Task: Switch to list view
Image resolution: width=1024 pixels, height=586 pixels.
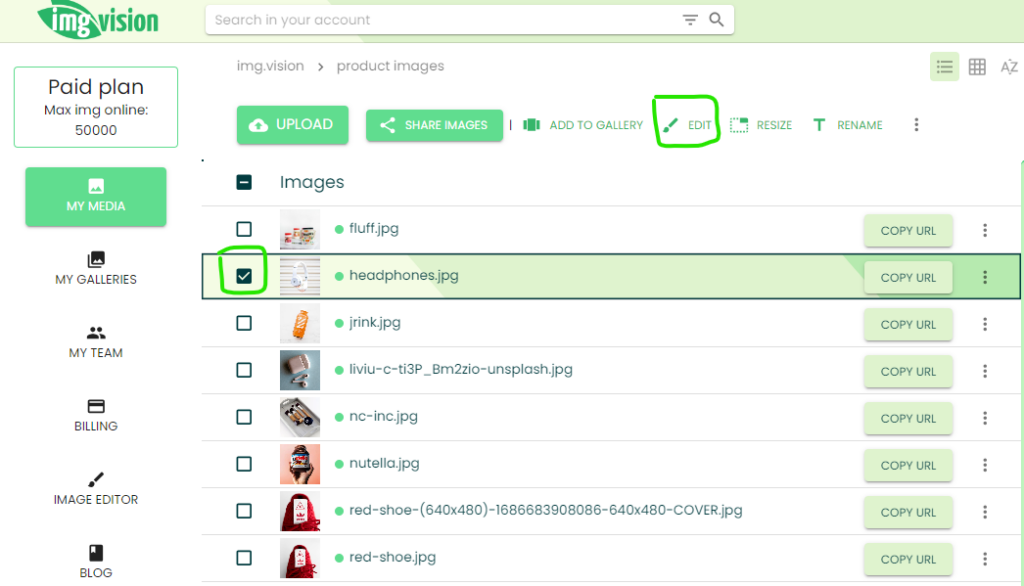Action: 944,67
